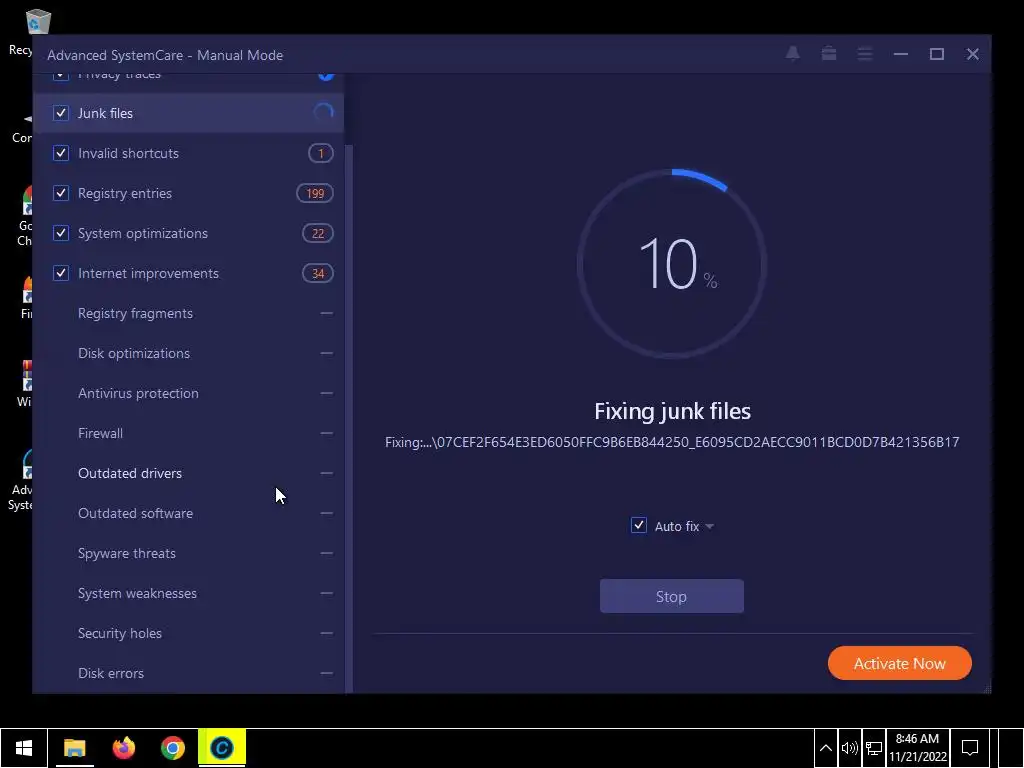Uncheck the System optimizations checkbox
The image size is (1024, 768).
point(61,233)
